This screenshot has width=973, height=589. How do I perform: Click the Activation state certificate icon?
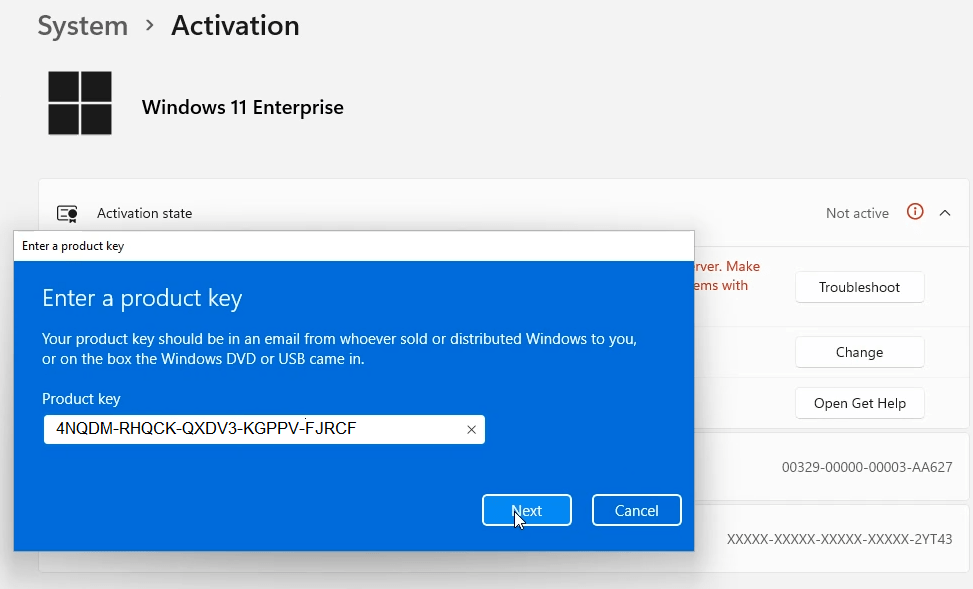pyautogui.click(x=66, y=212)
